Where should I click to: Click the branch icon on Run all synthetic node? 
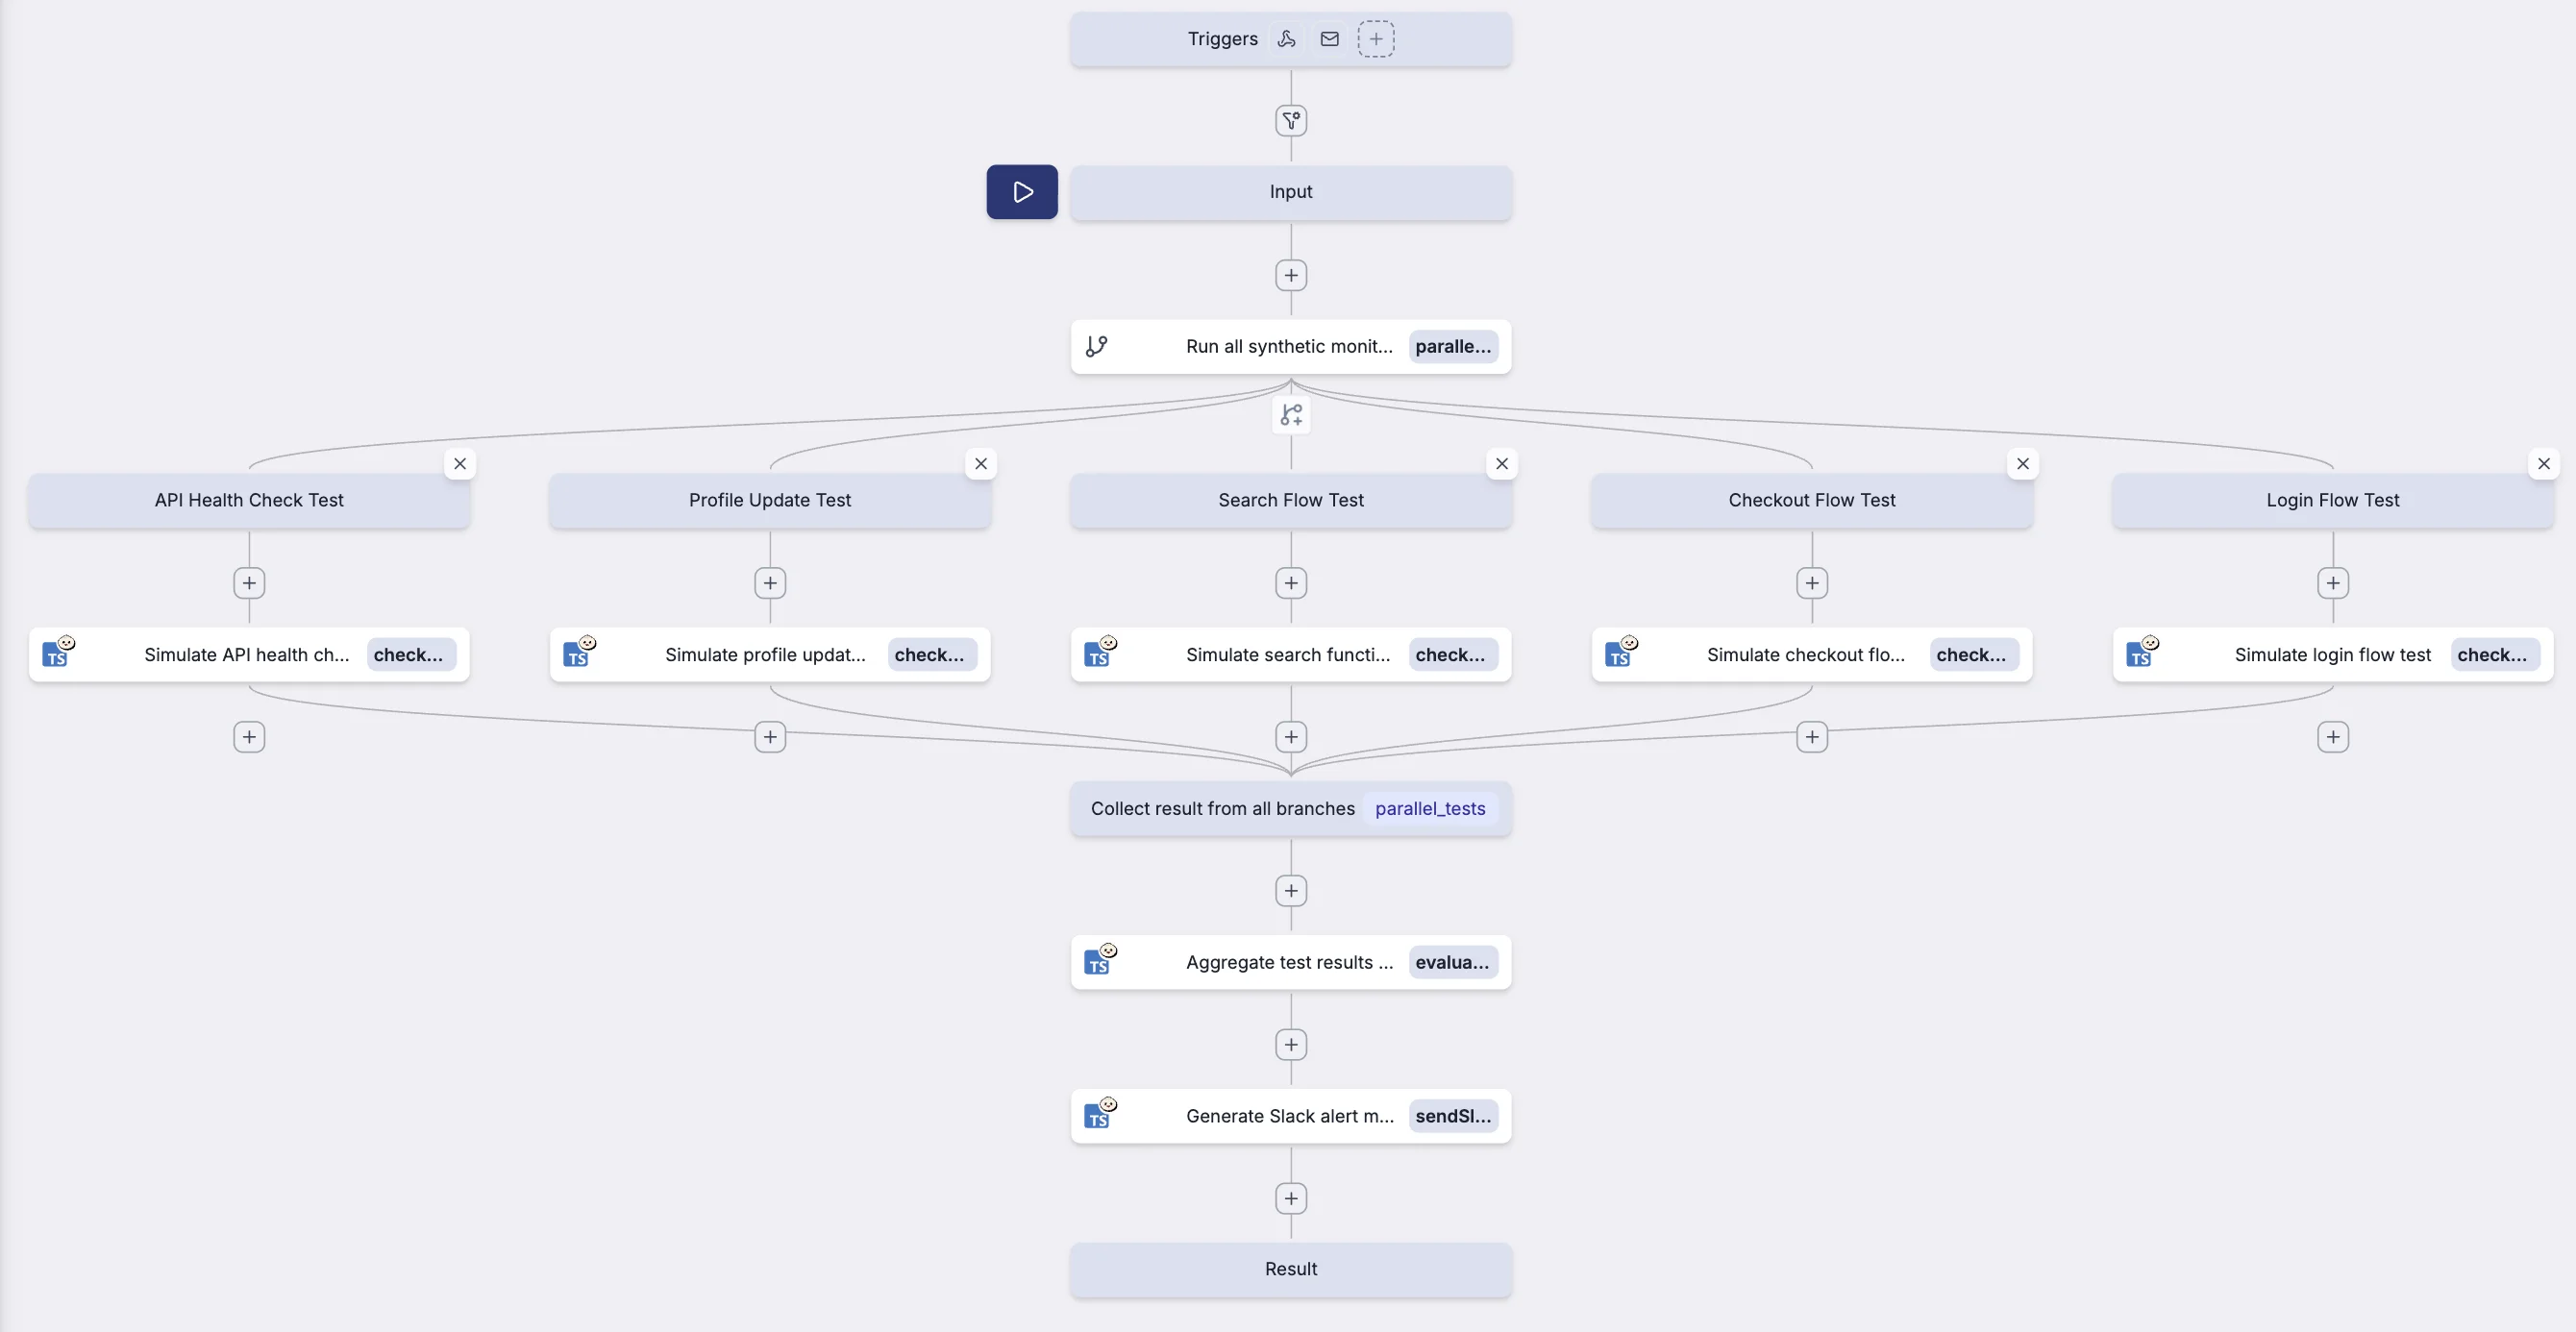coord(1096,346)
